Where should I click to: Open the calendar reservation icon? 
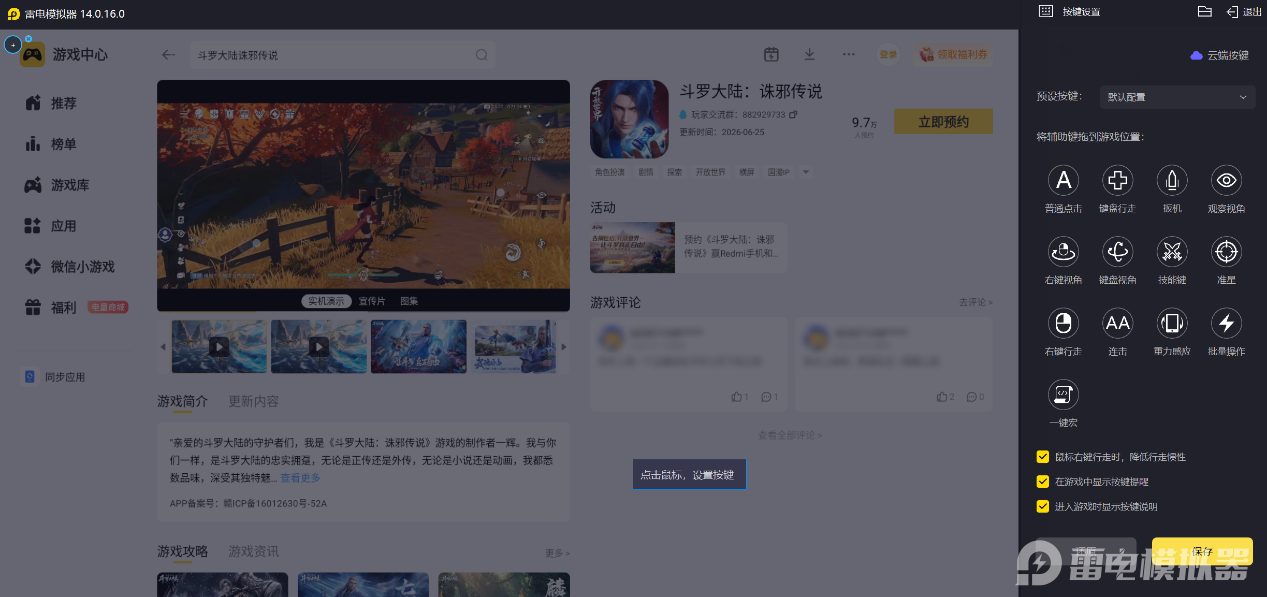coord(771,55)
